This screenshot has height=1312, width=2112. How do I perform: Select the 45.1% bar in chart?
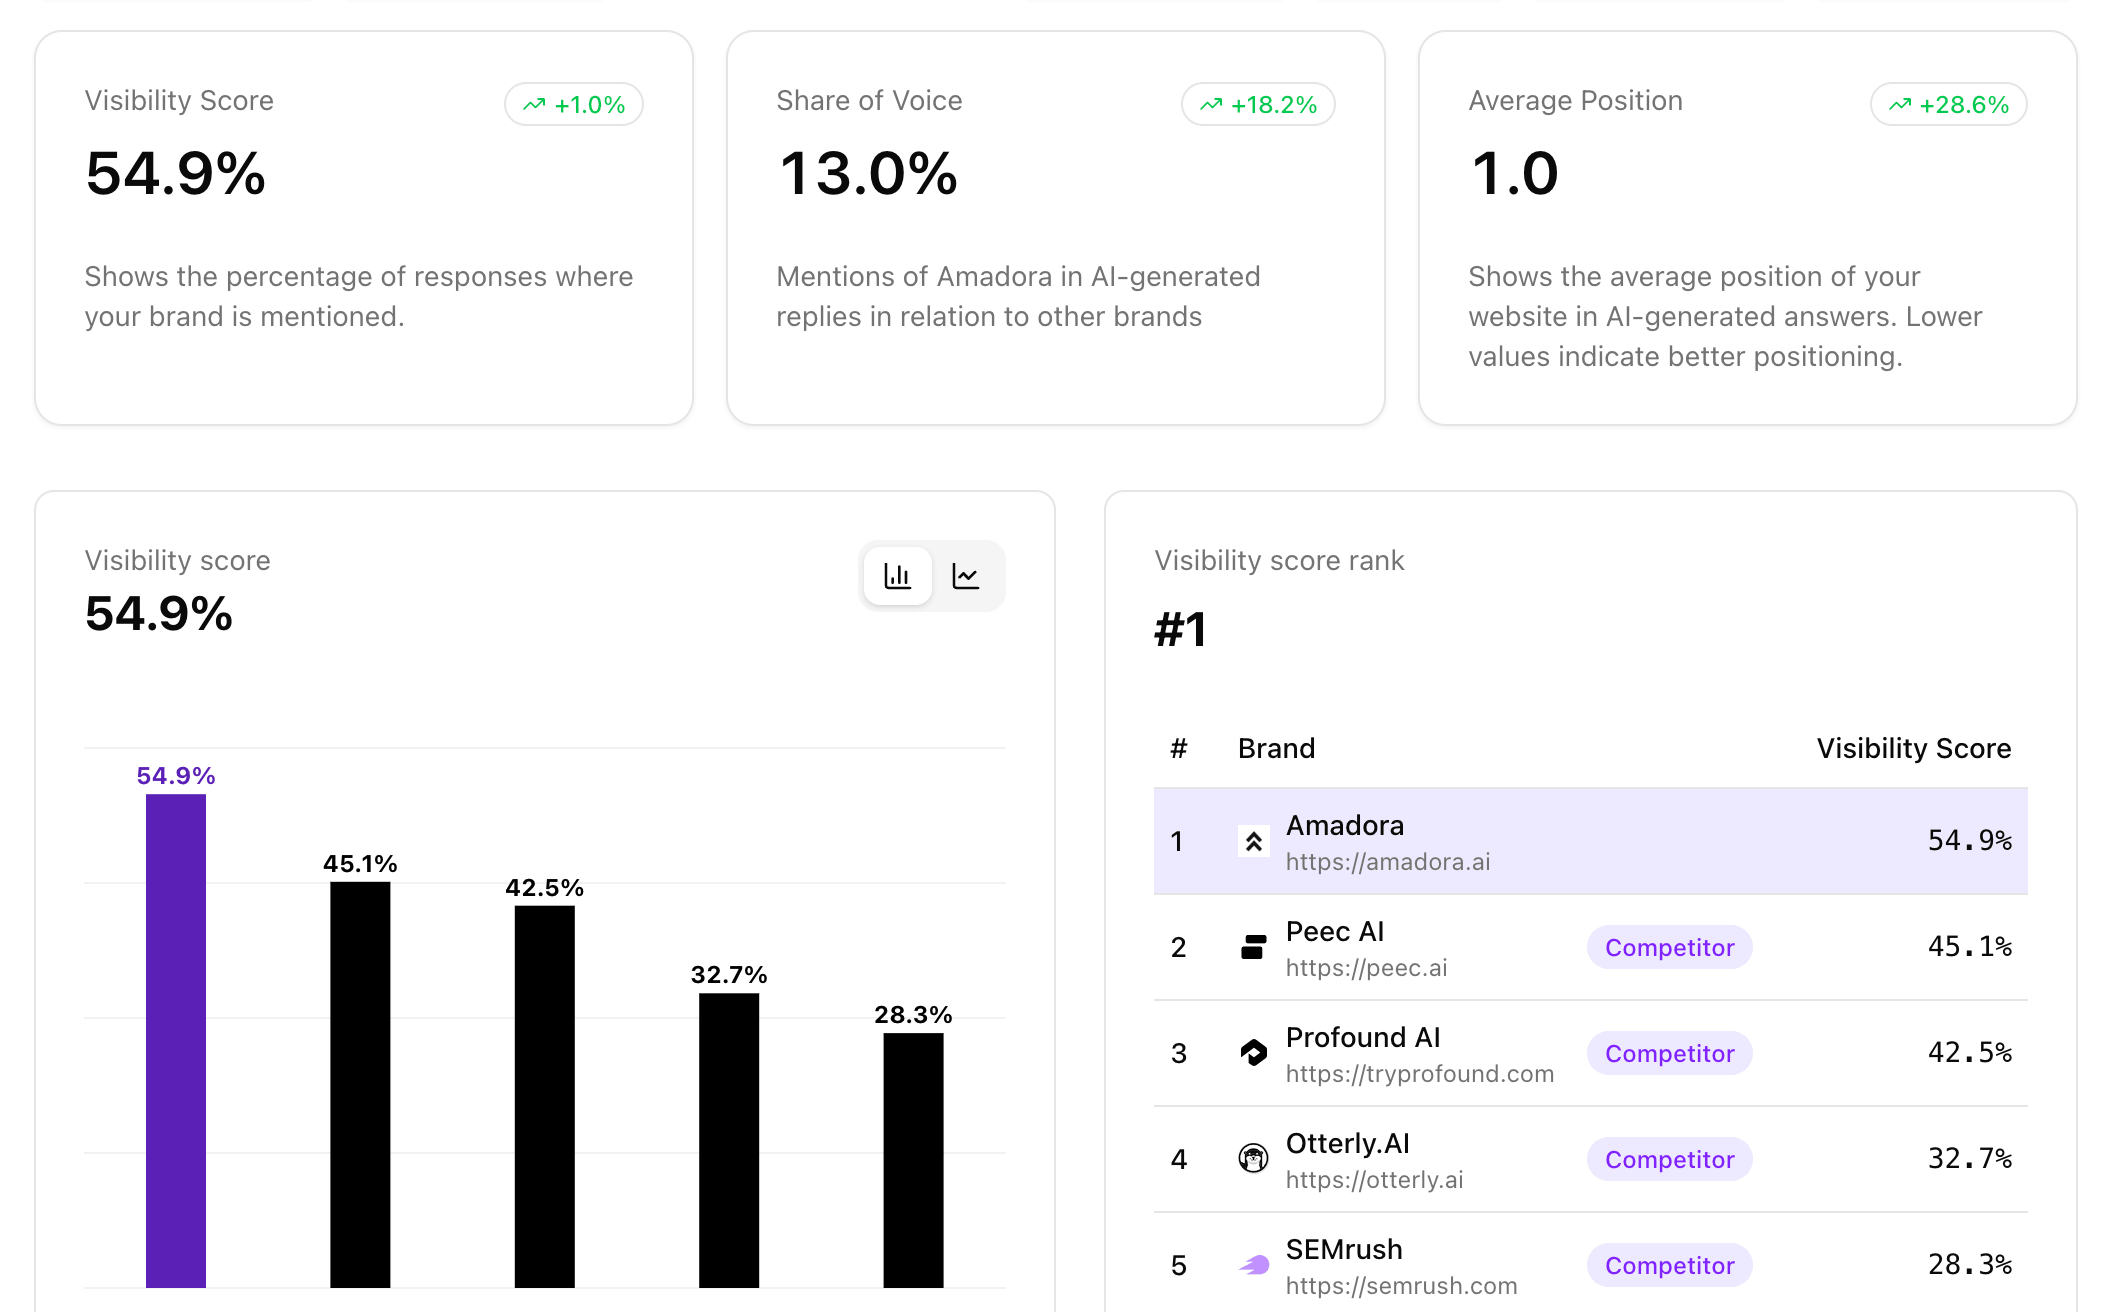(x=360, y=1085)
